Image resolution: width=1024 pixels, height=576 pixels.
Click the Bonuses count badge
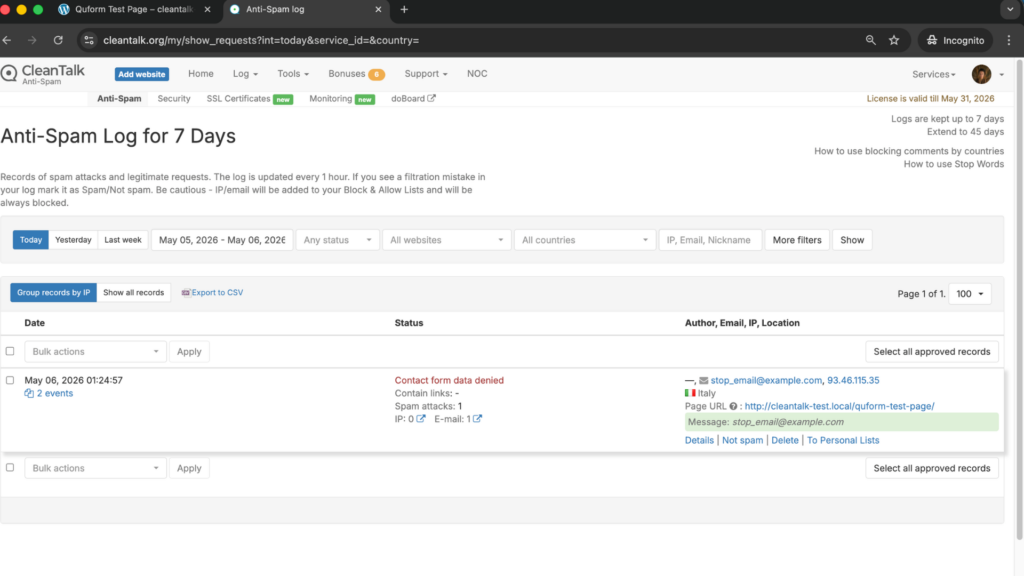(x=376, y=74)
